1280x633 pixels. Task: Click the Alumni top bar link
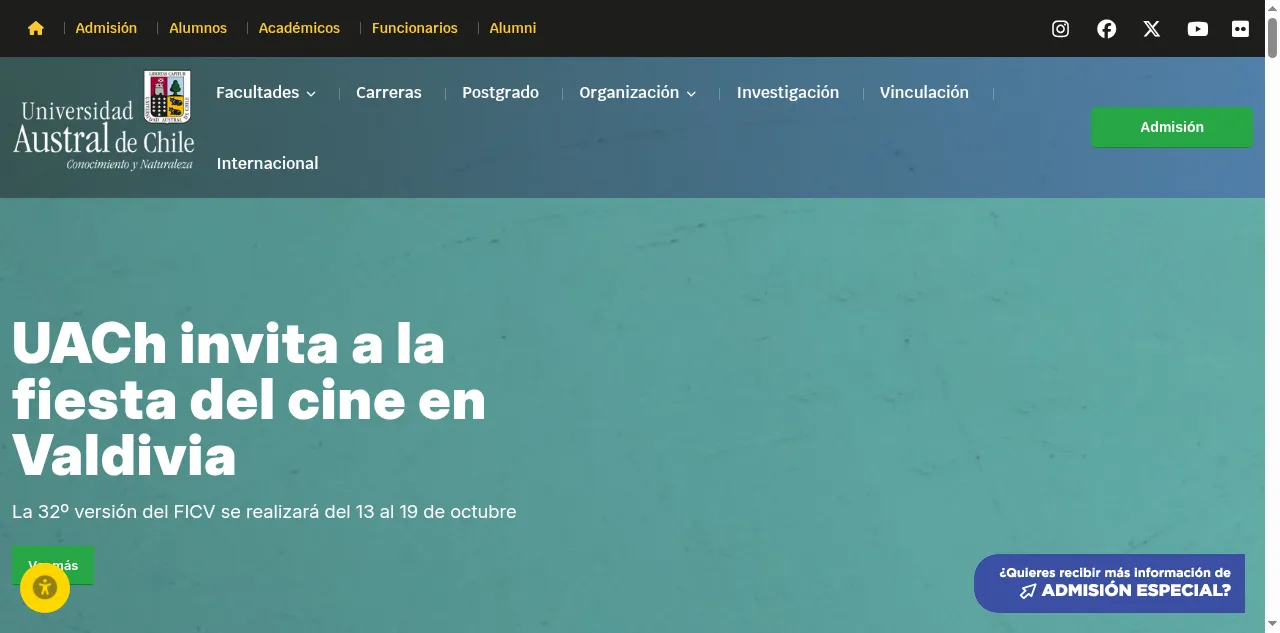click(513, 28)
